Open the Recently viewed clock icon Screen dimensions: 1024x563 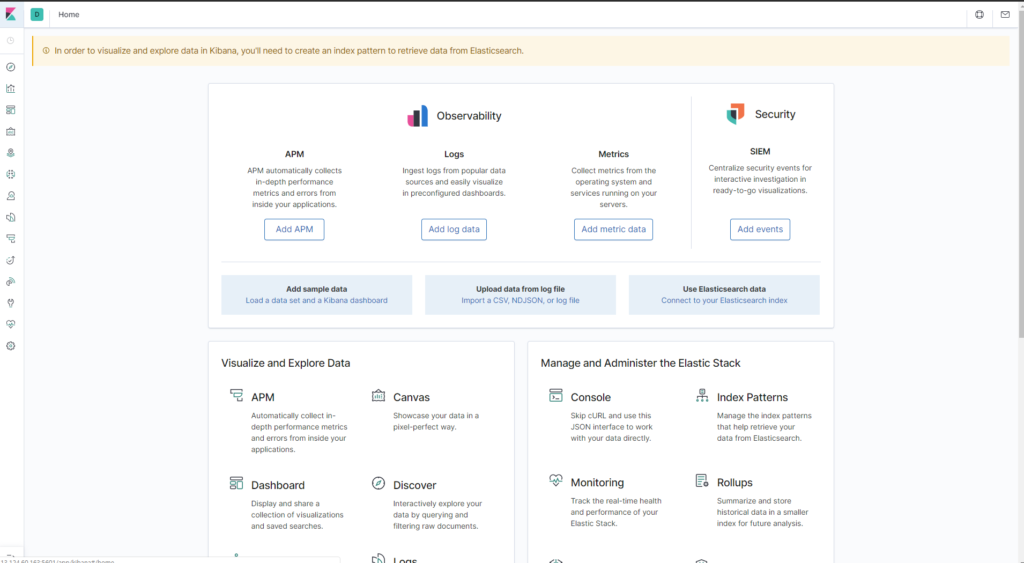(10, 40)
